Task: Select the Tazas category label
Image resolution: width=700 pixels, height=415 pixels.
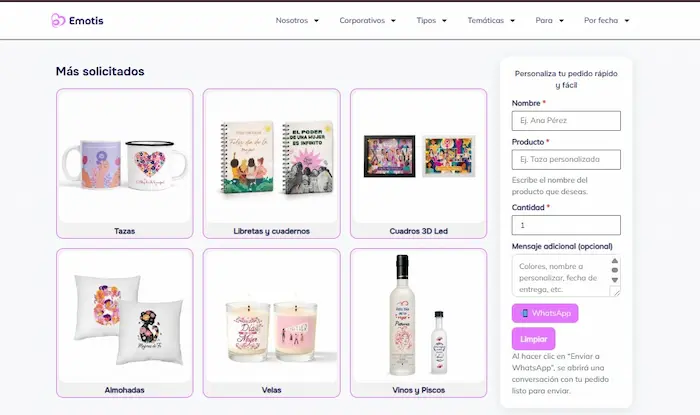Action: pyautogui.click(x=125, y=231)
